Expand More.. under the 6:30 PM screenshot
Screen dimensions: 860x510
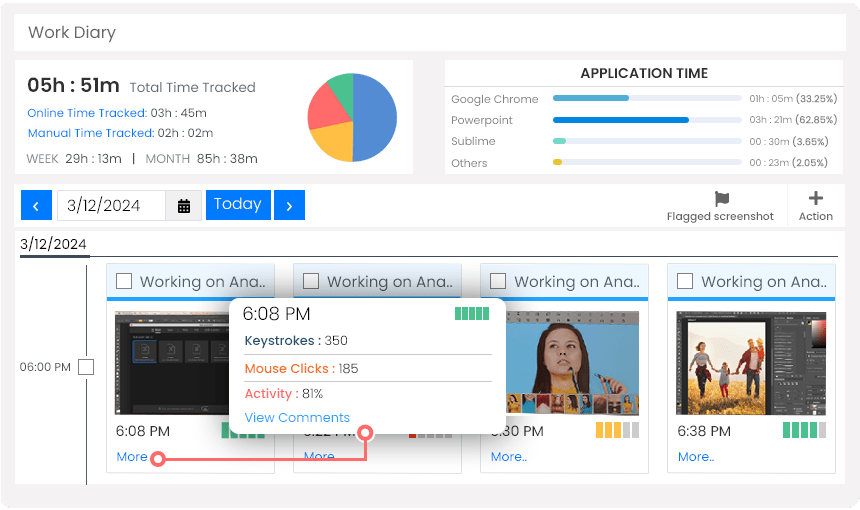point(508,457)
